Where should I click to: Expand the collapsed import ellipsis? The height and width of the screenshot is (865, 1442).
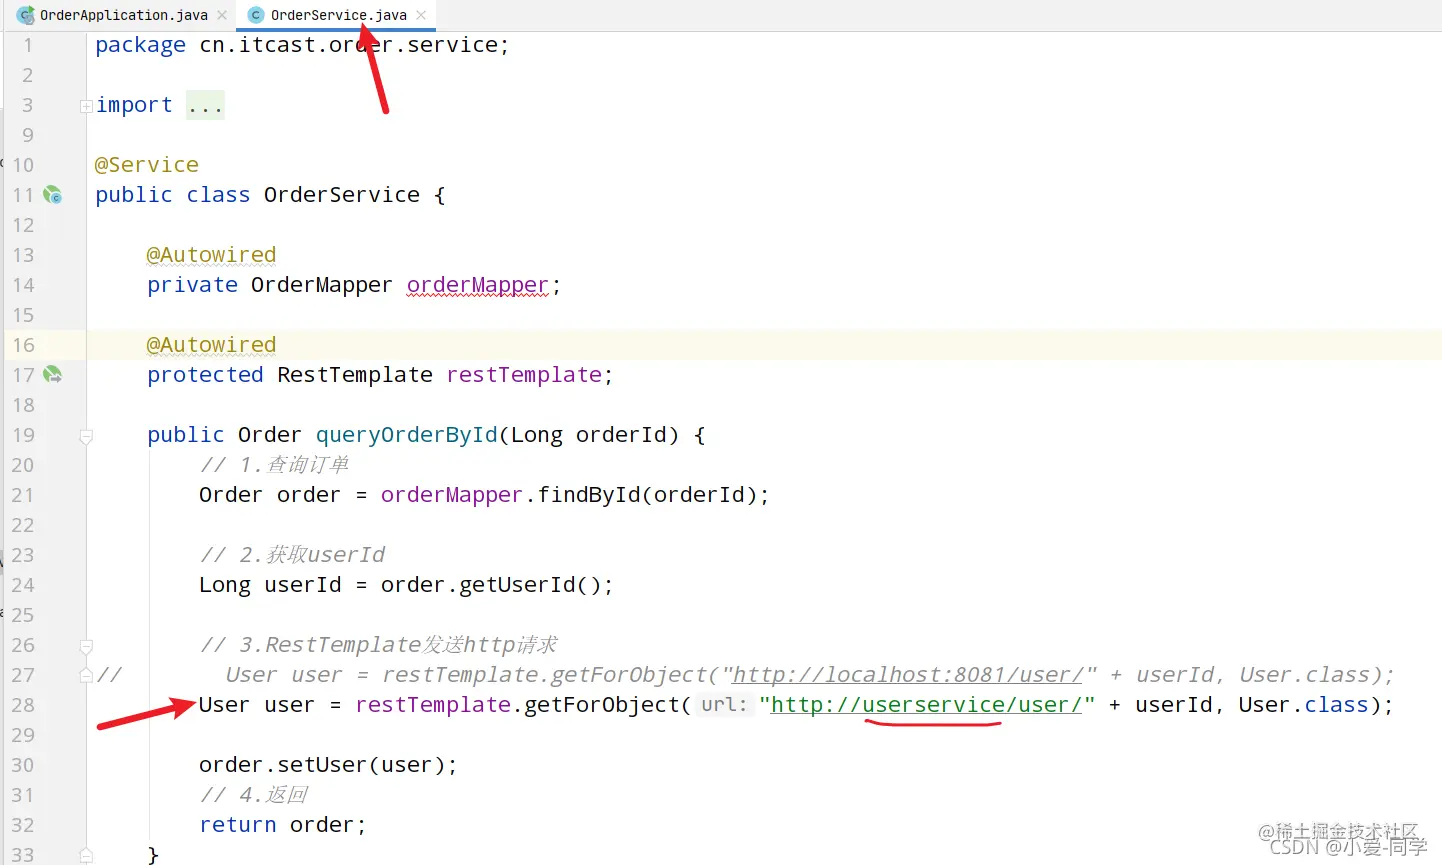pyautogui.click(x=205, y=105)
